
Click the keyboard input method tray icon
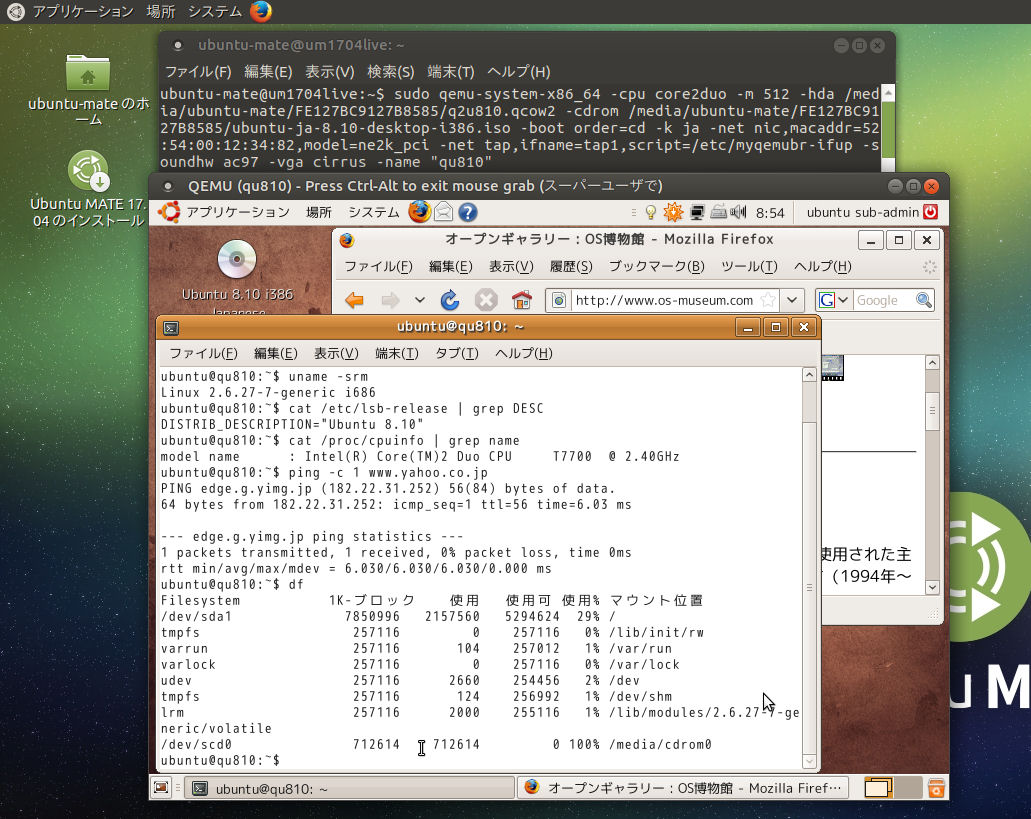click(719, 212)
